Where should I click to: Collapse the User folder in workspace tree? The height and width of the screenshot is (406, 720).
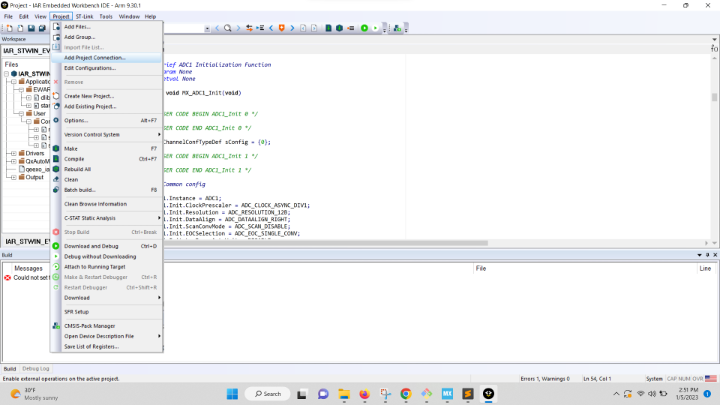(x=21, y=113)
